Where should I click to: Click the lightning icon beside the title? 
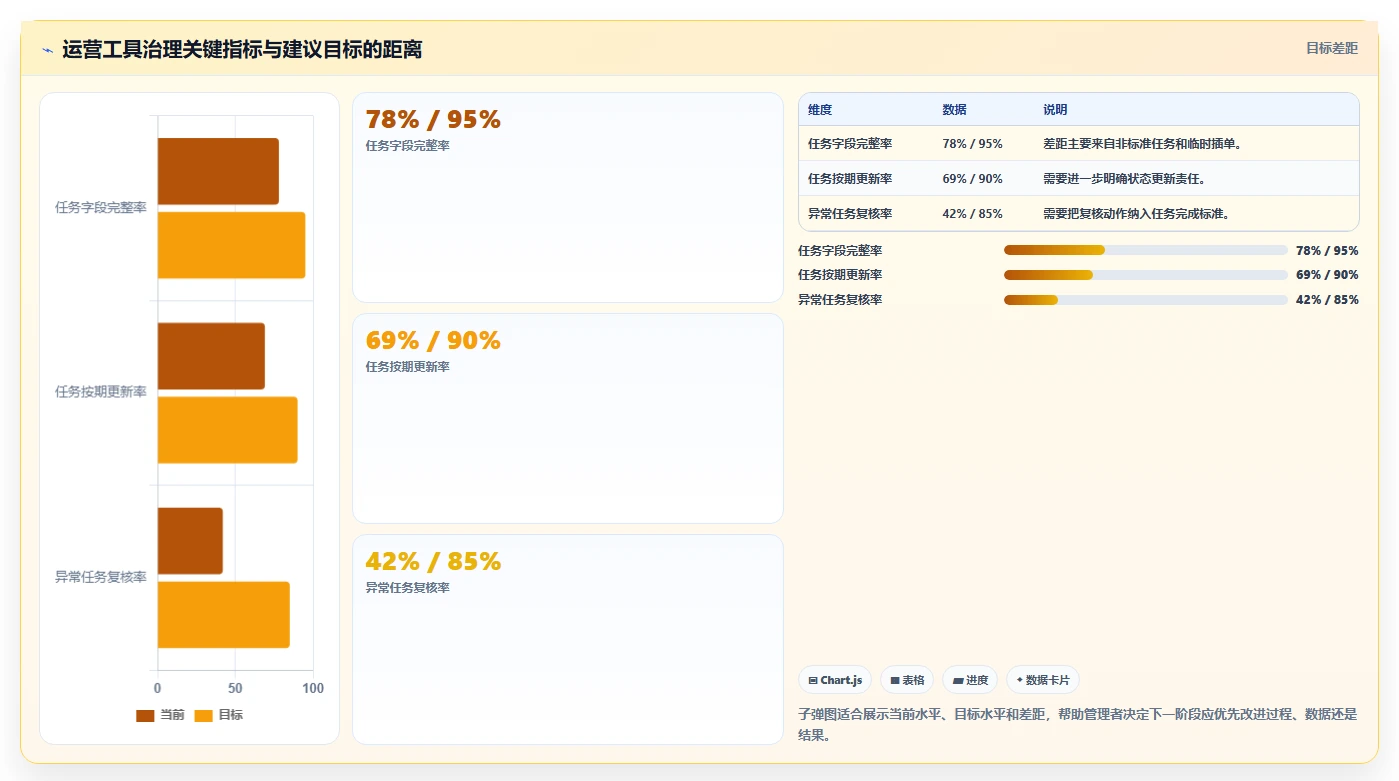47,50
